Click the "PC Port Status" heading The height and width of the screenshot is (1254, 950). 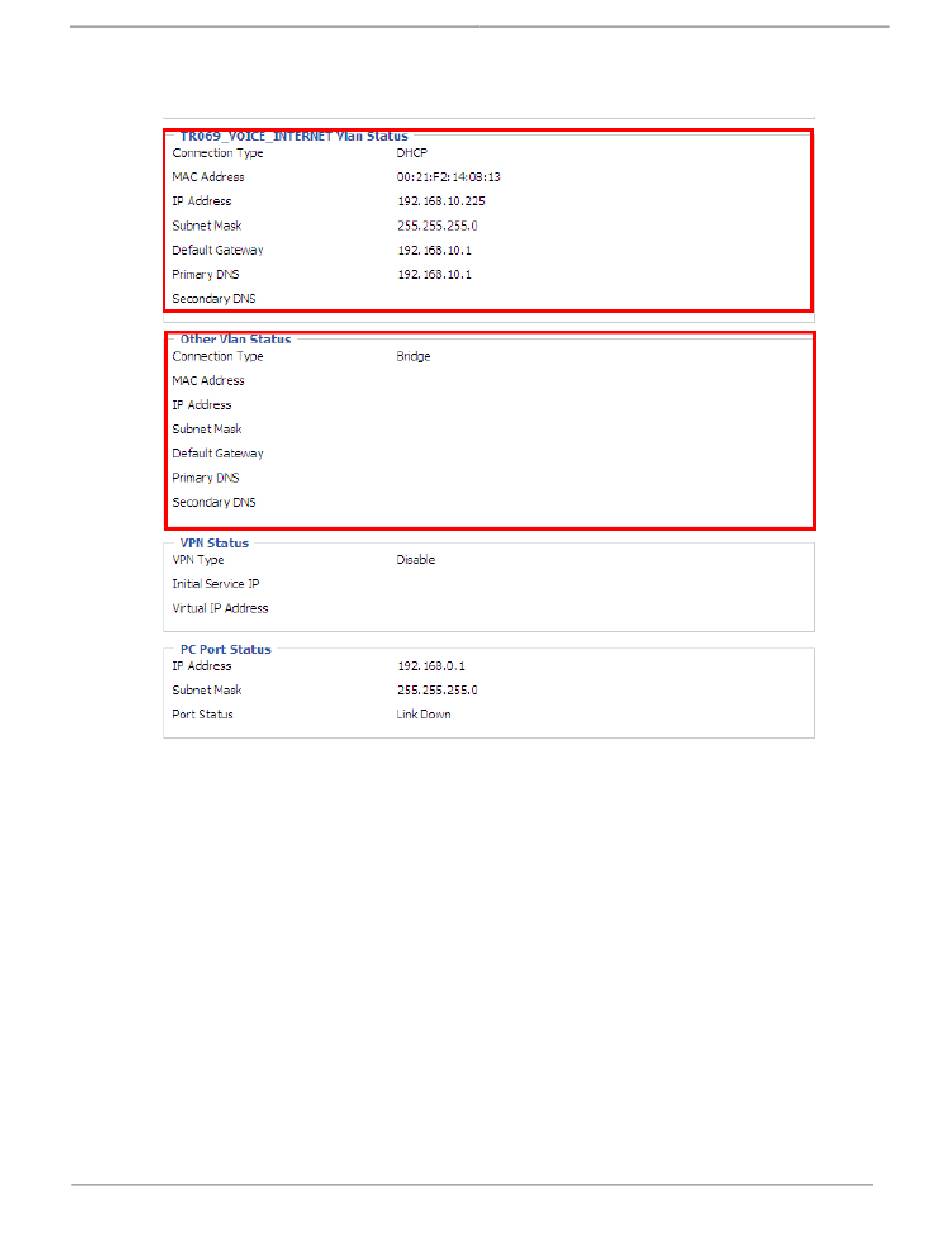click(x=225, y=650)
